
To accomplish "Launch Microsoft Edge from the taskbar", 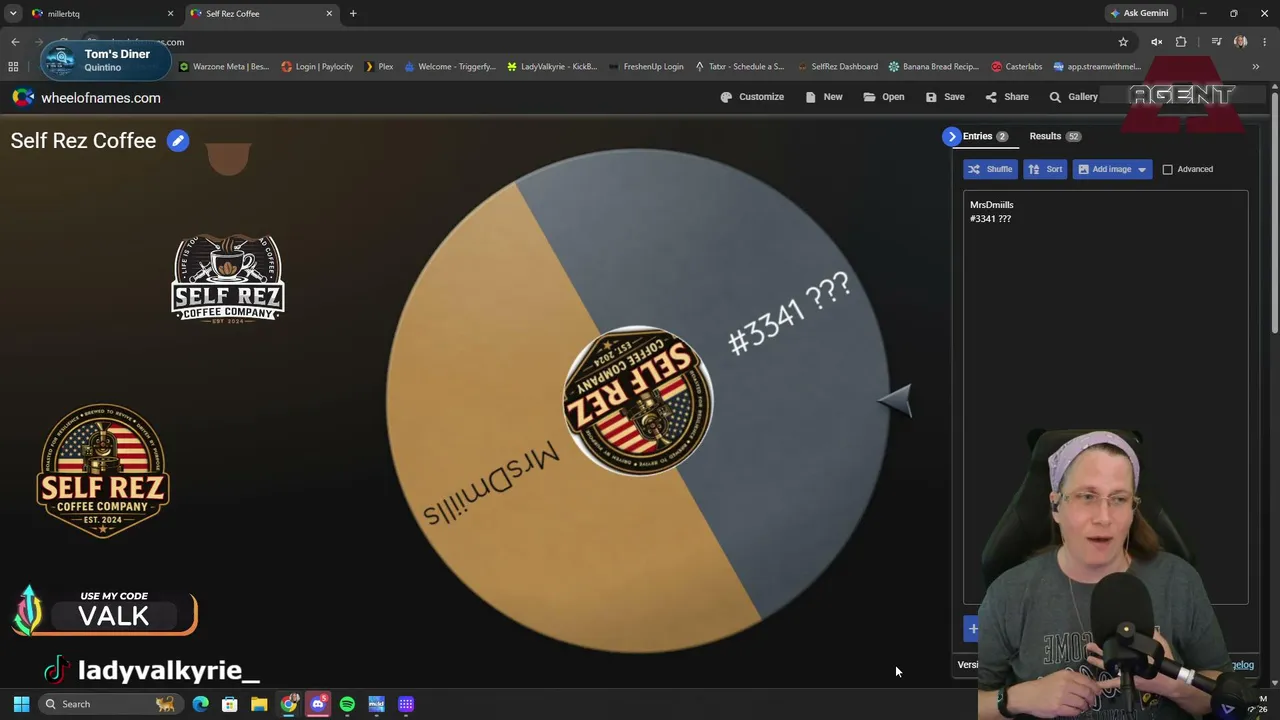I will pyautogui.click(x=201, y=704).
